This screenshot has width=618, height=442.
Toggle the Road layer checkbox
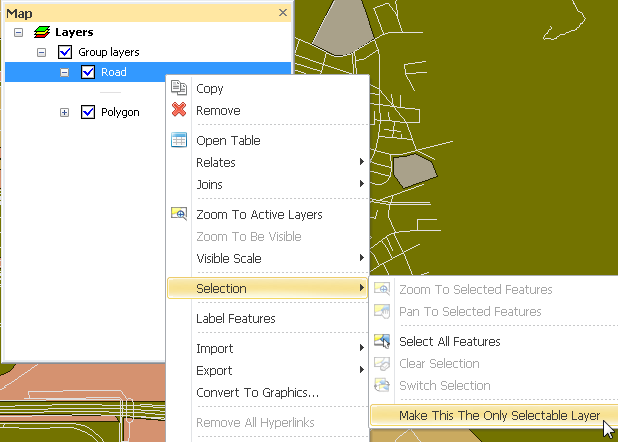(x=88, y=72)
